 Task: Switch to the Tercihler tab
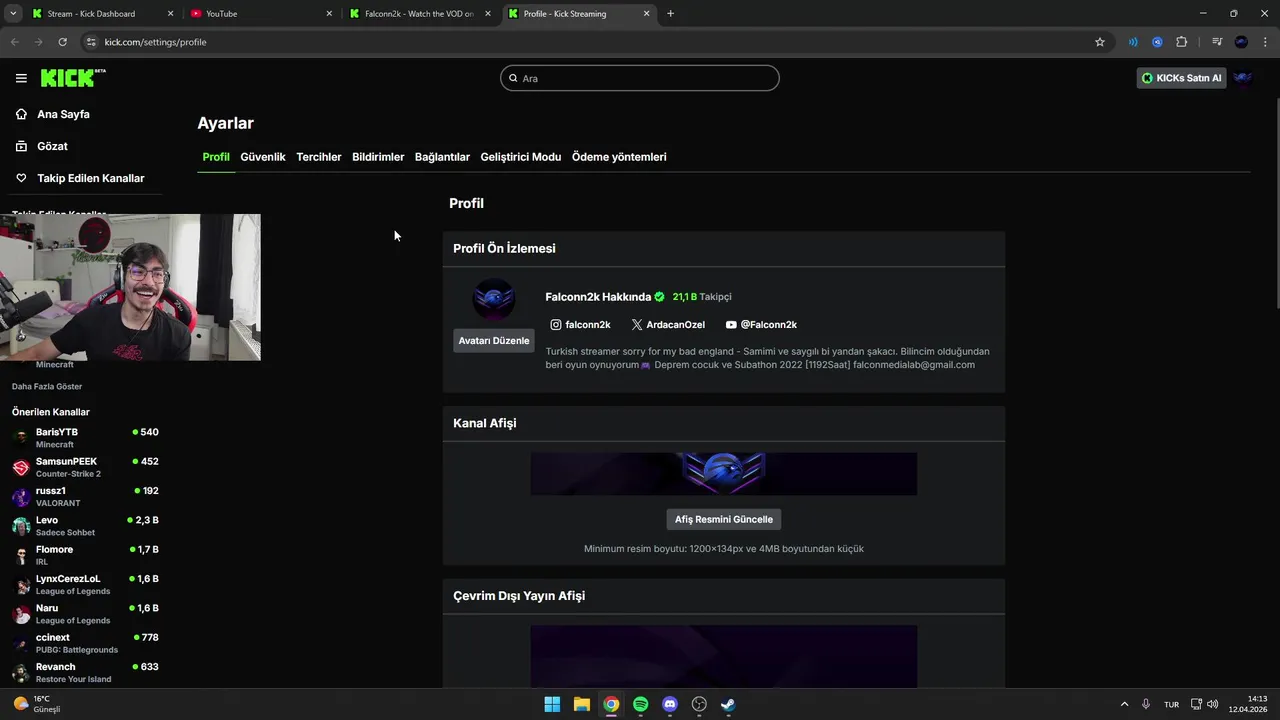319,157
